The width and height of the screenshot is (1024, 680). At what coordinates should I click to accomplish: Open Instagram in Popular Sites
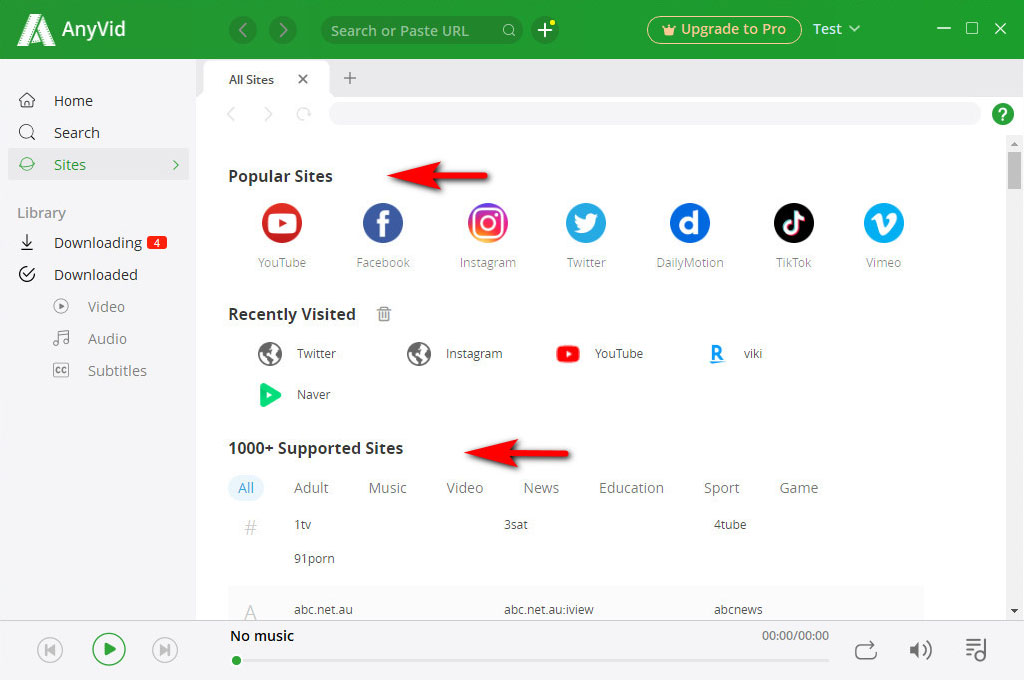pos(488,223)
